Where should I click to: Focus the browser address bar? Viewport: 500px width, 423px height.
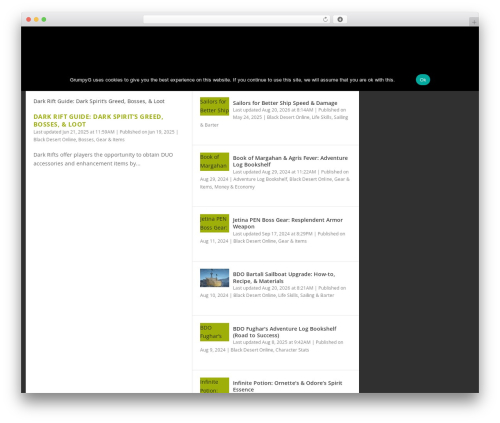[237, 19]
